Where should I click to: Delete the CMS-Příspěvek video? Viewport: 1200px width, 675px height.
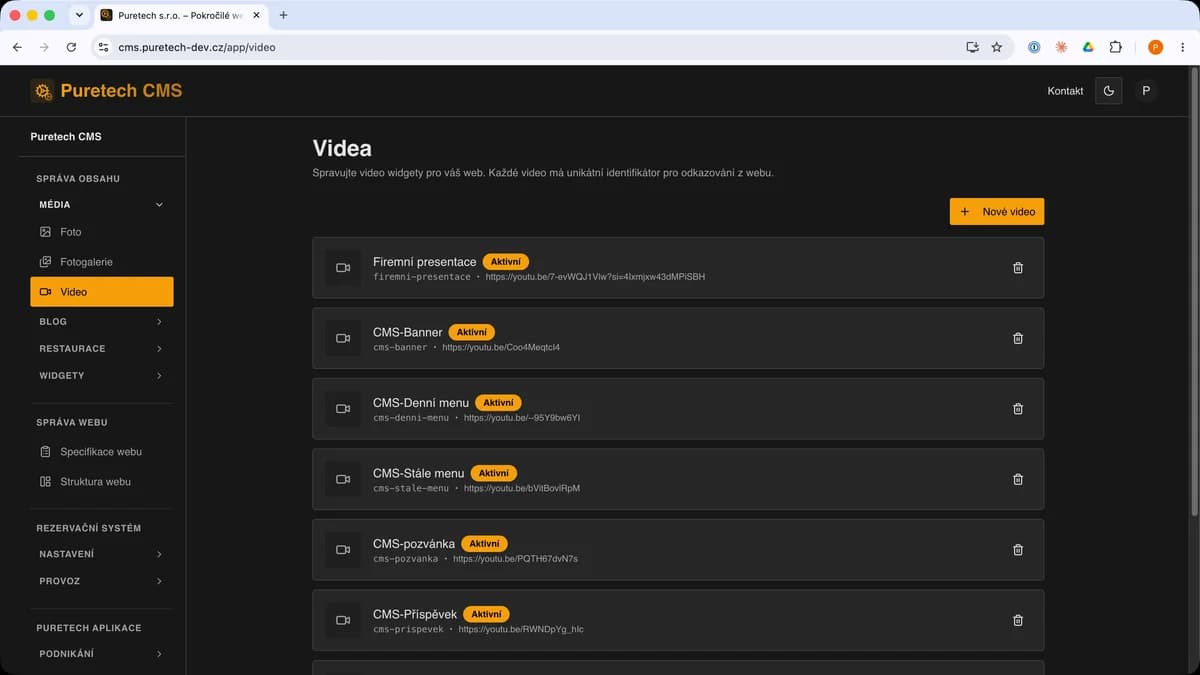coord(1018,620)
